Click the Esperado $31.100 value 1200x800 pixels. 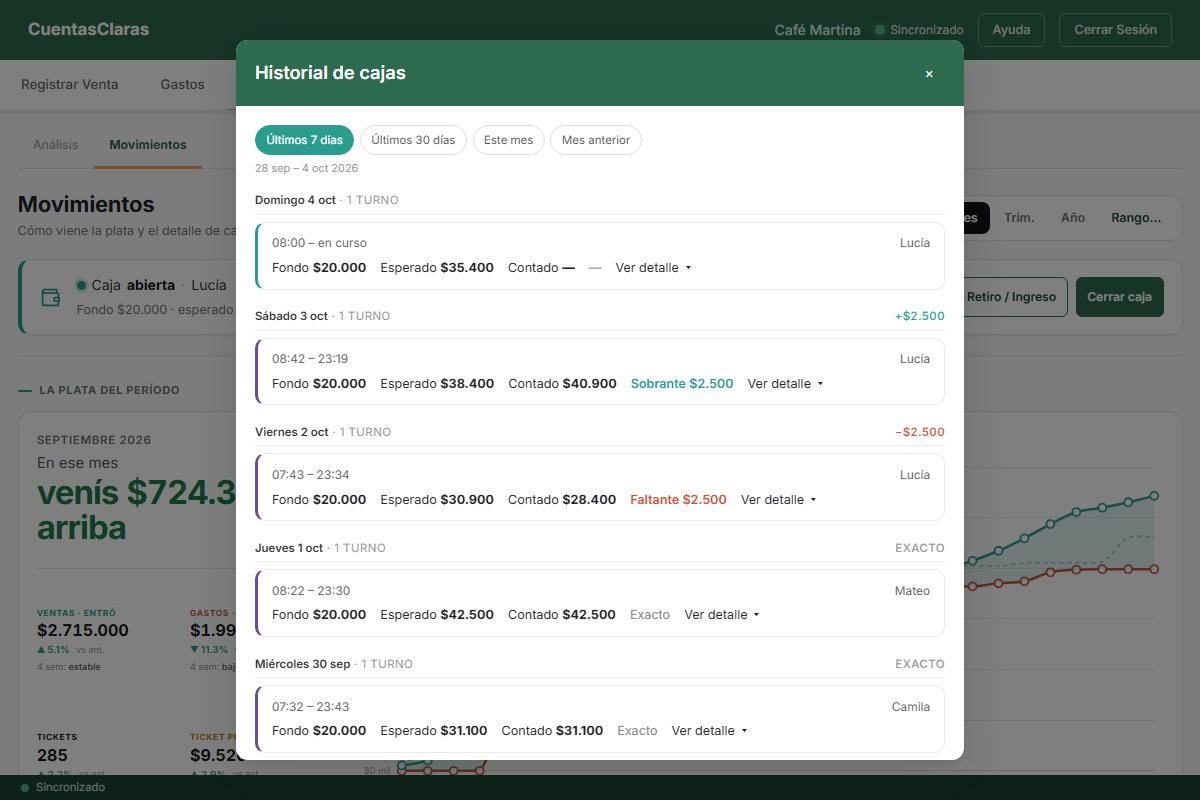(434, 731)
